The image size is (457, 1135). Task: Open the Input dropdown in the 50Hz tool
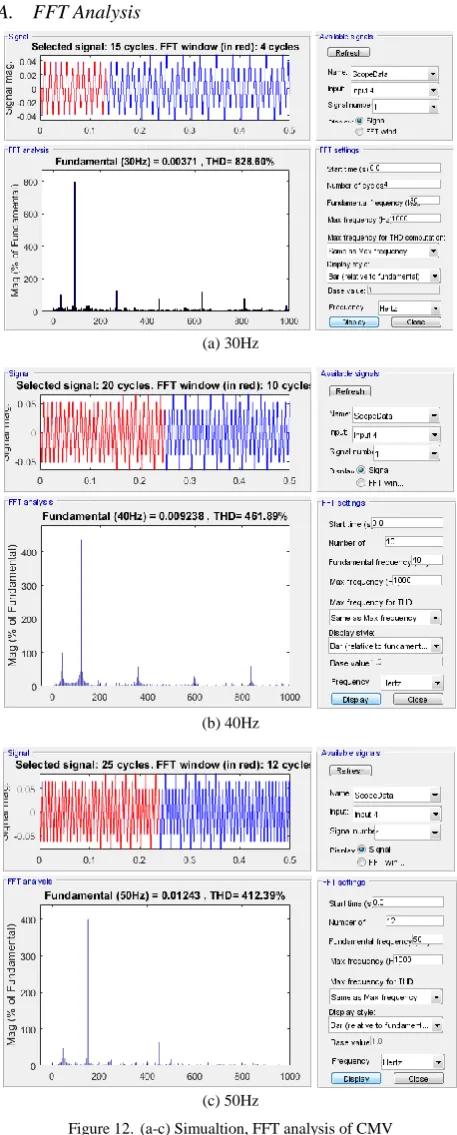click(395, 813)
